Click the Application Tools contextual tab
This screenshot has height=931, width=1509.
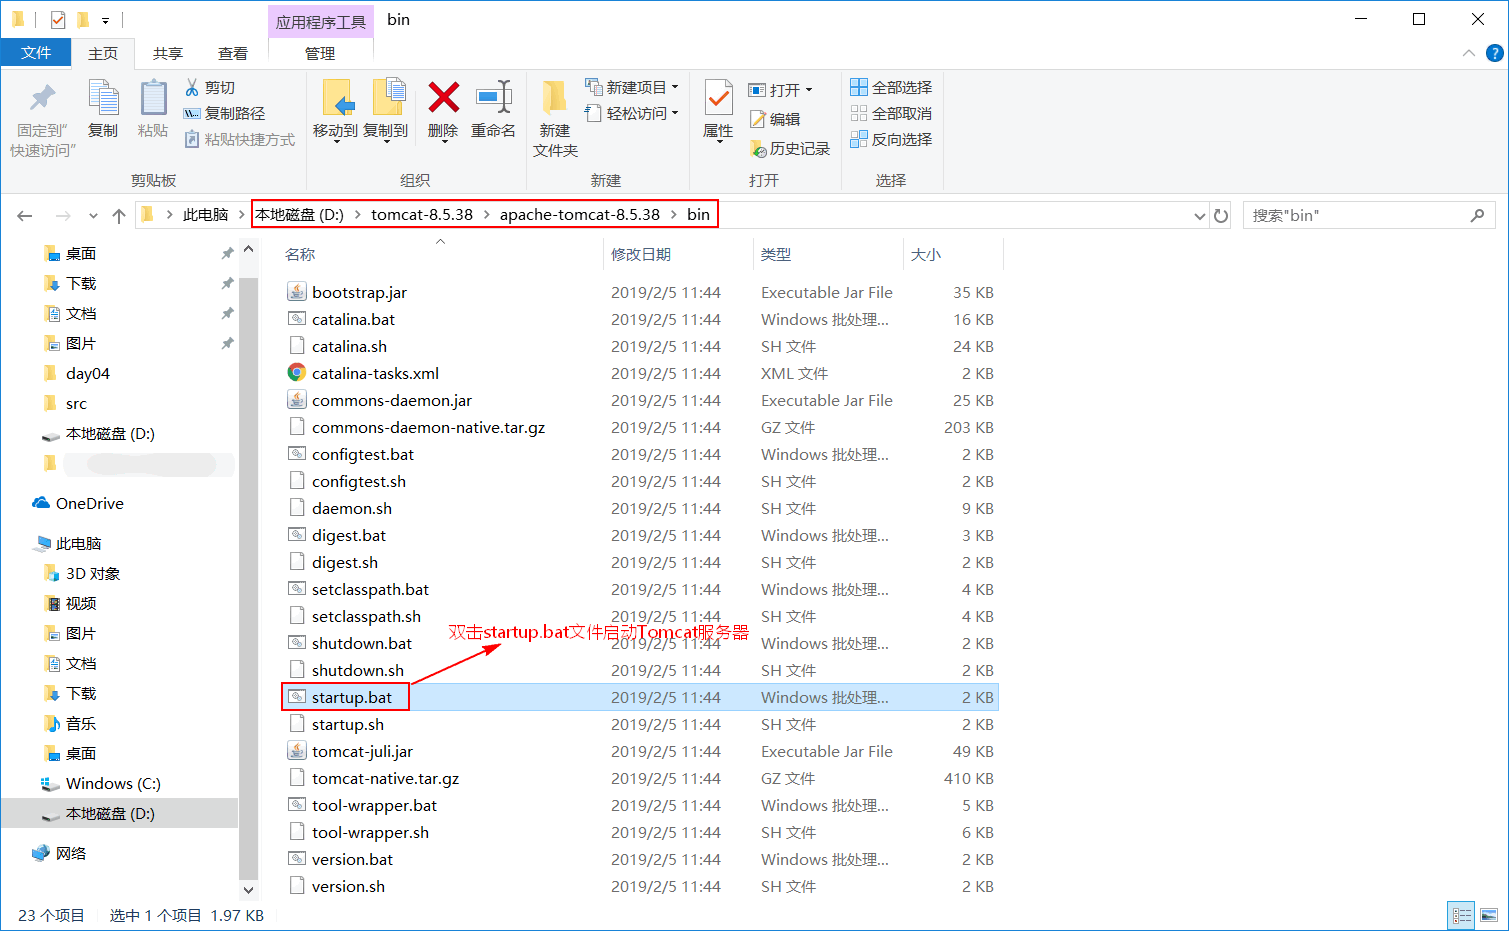pos(321,22)
